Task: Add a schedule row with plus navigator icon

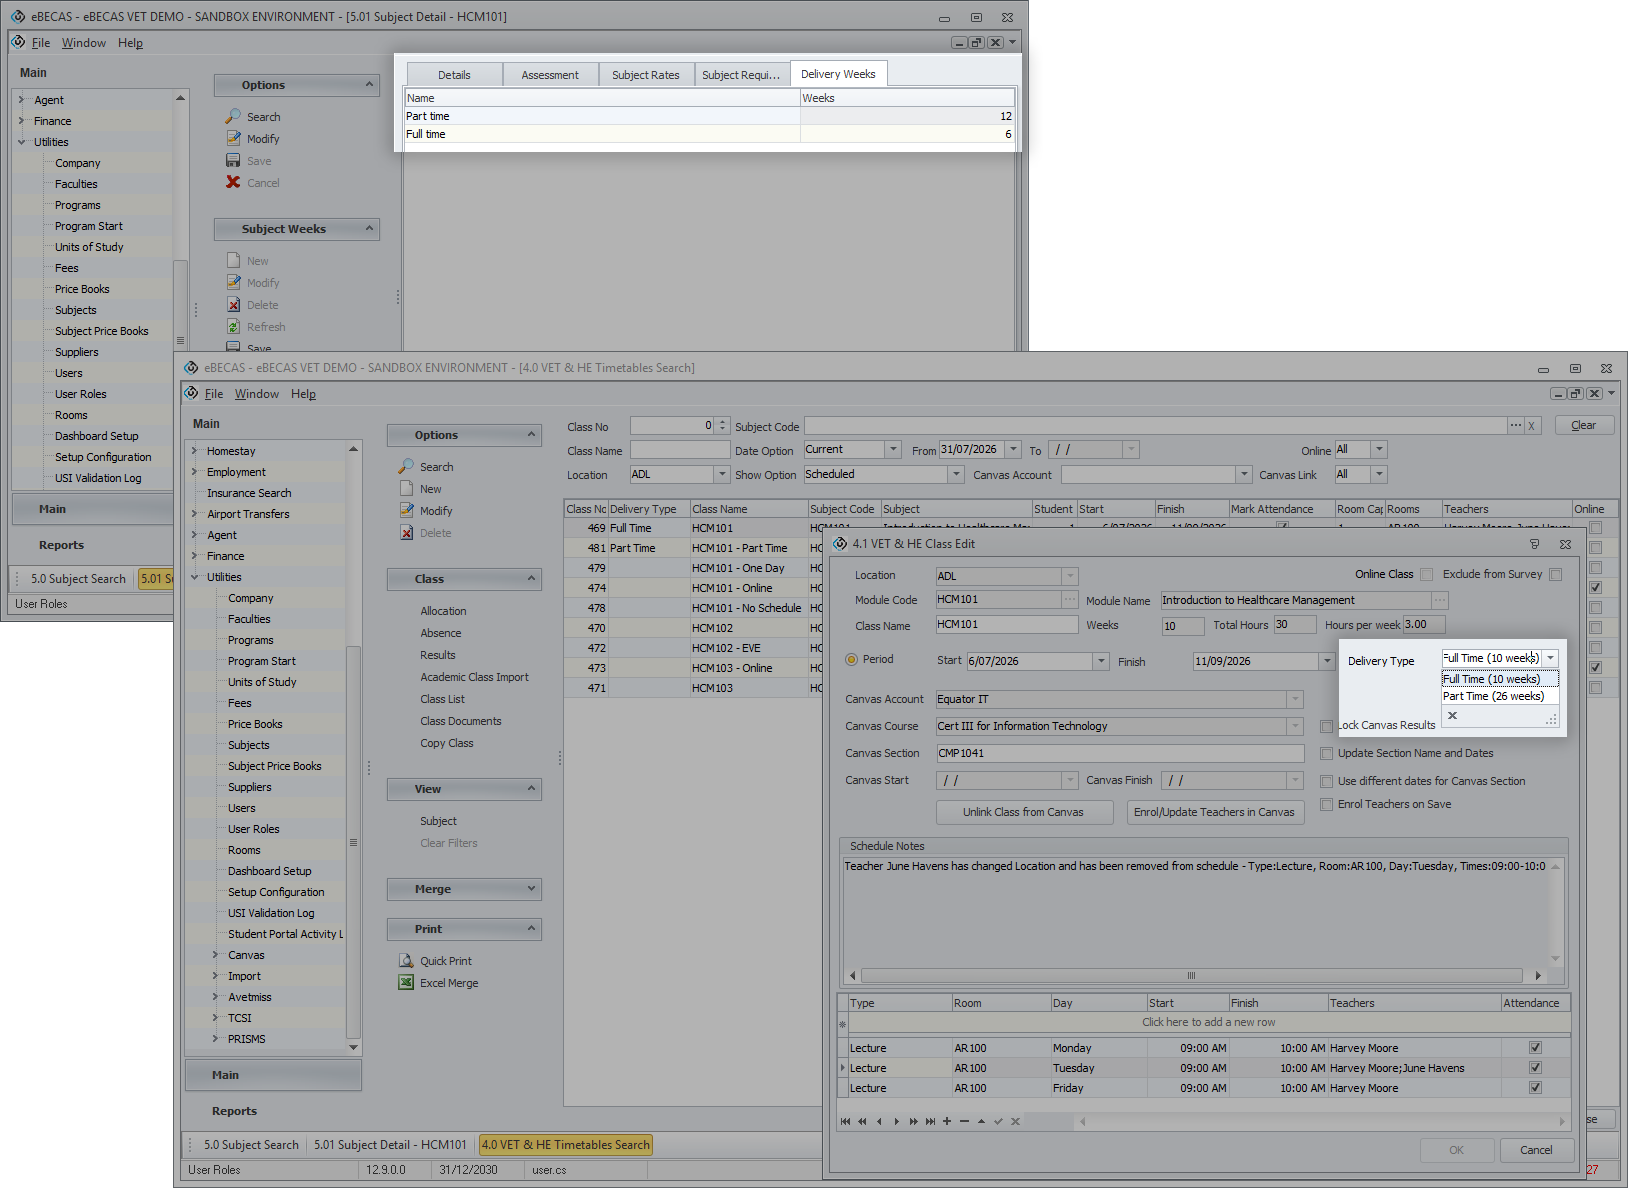Action: (947, 1121)
